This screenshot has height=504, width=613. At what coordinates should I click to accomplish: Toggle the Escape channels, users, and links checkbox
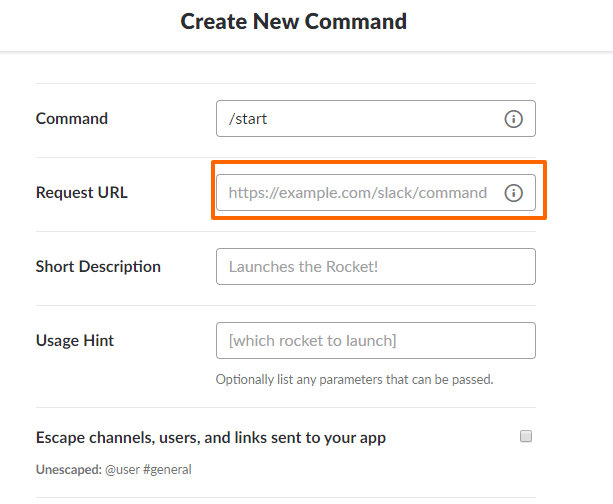(526, 436)
